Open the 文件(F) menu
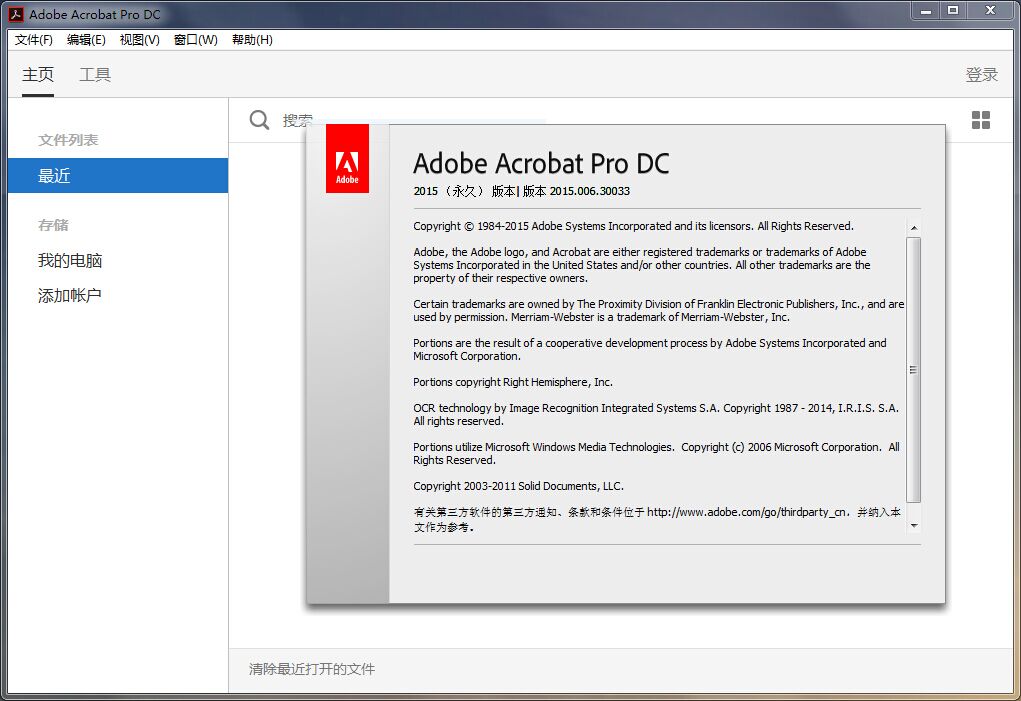Viewport: 1021px width, 701px height. point(34,40)
